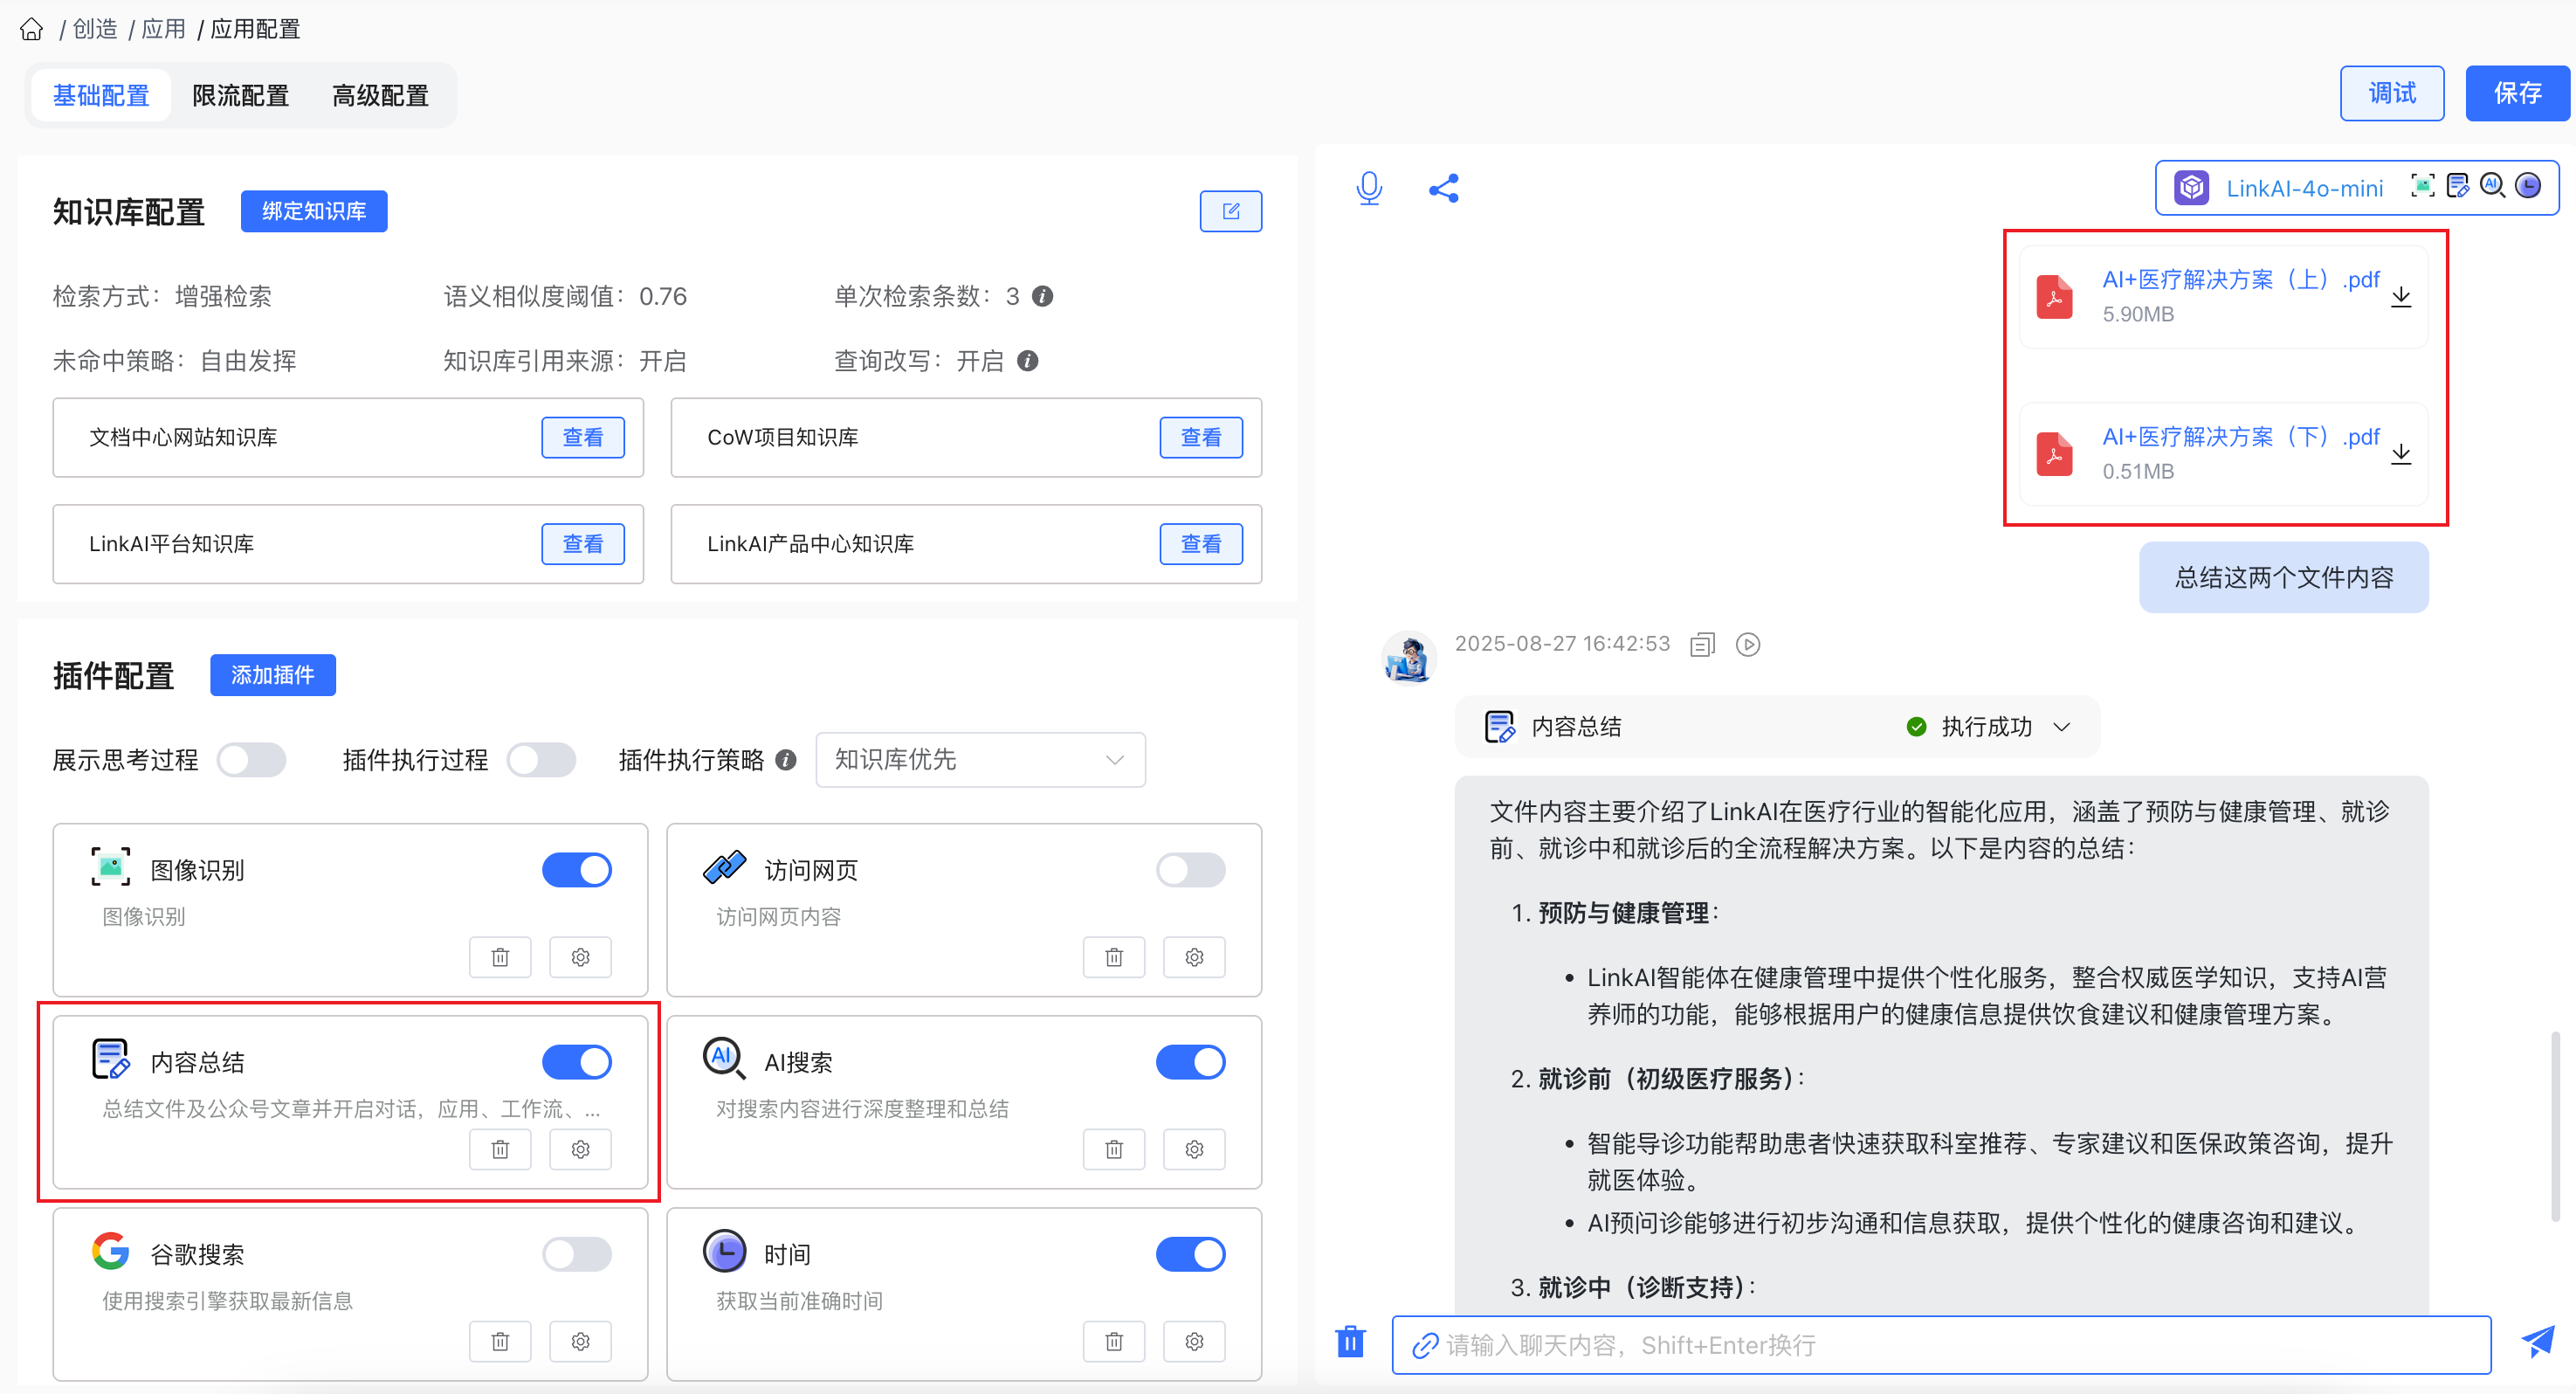
Task: Open file AI+医疗解决方案（下）.pdf
Action: tap(2240, 437)
